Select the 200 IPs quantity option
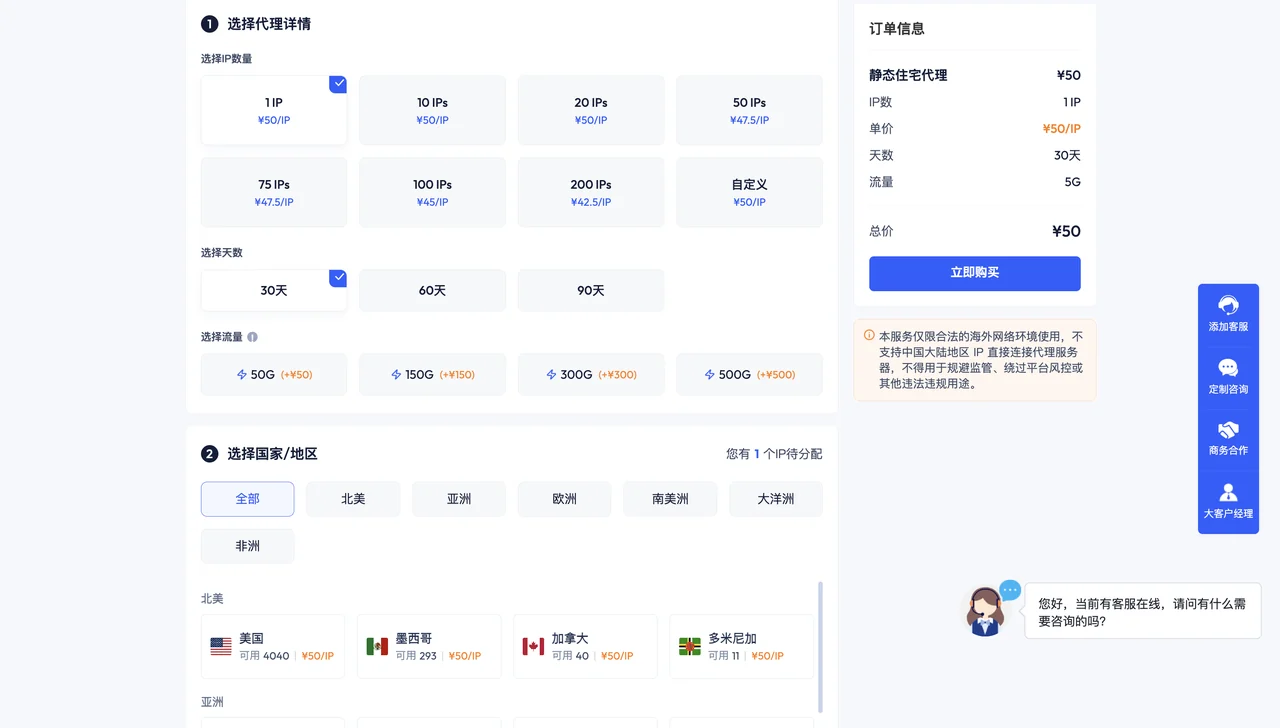This screenshot has width=1280, height=728. [591, 192]
